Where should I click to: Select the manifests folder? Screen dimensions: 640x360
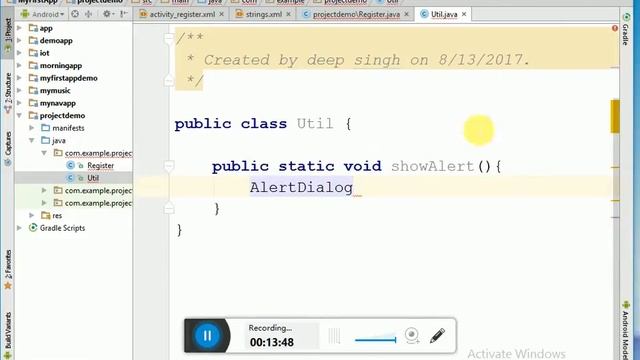68,128
